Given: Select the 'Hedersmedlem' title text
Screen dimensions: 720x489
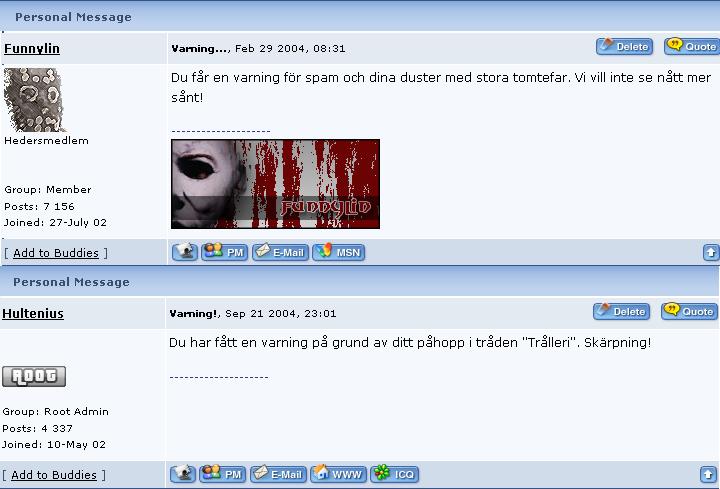Looking at the screenshot, I should point(46,141).
